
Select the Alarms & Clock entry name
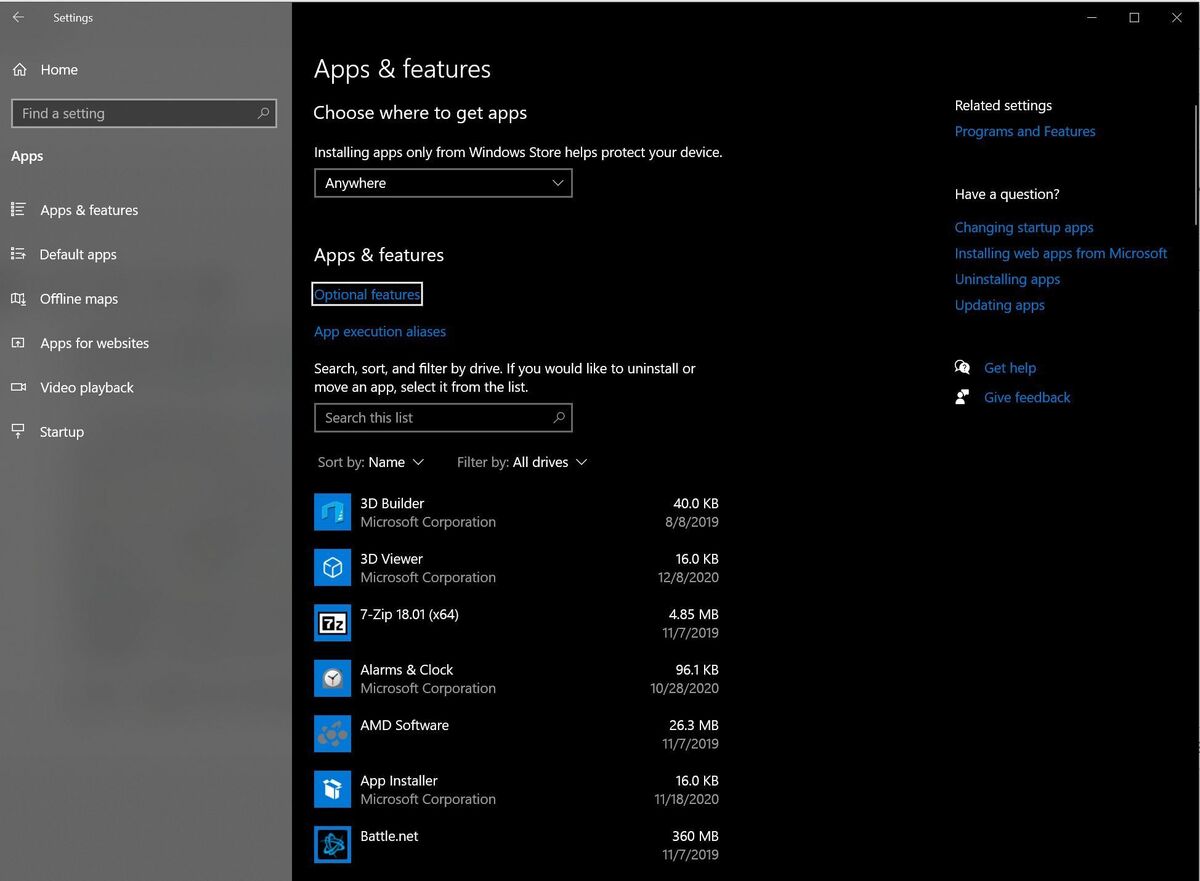point(406,669)
